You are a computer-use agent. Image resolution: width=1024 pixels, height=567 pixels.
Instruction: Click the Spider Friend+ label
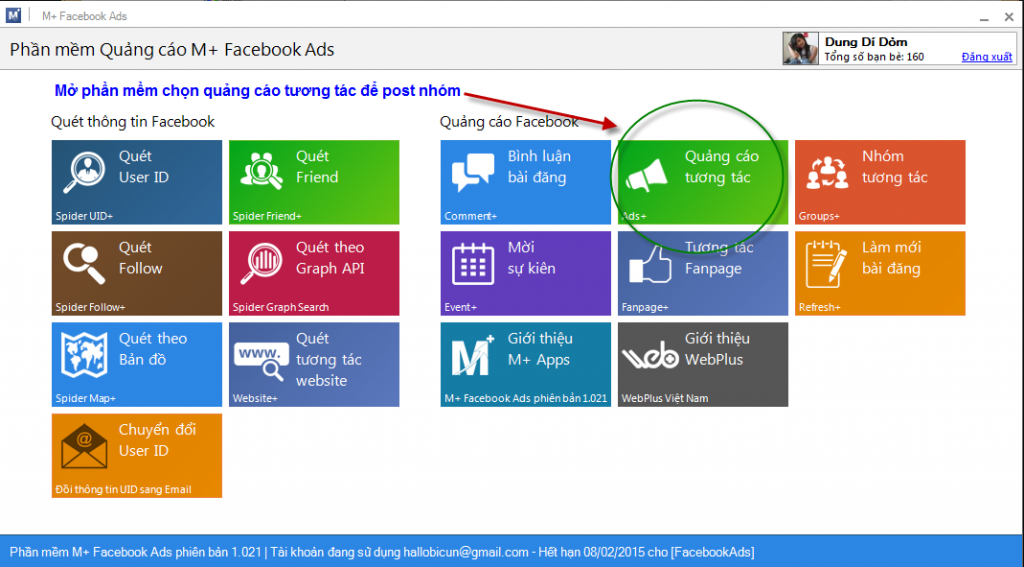[267, 216]
